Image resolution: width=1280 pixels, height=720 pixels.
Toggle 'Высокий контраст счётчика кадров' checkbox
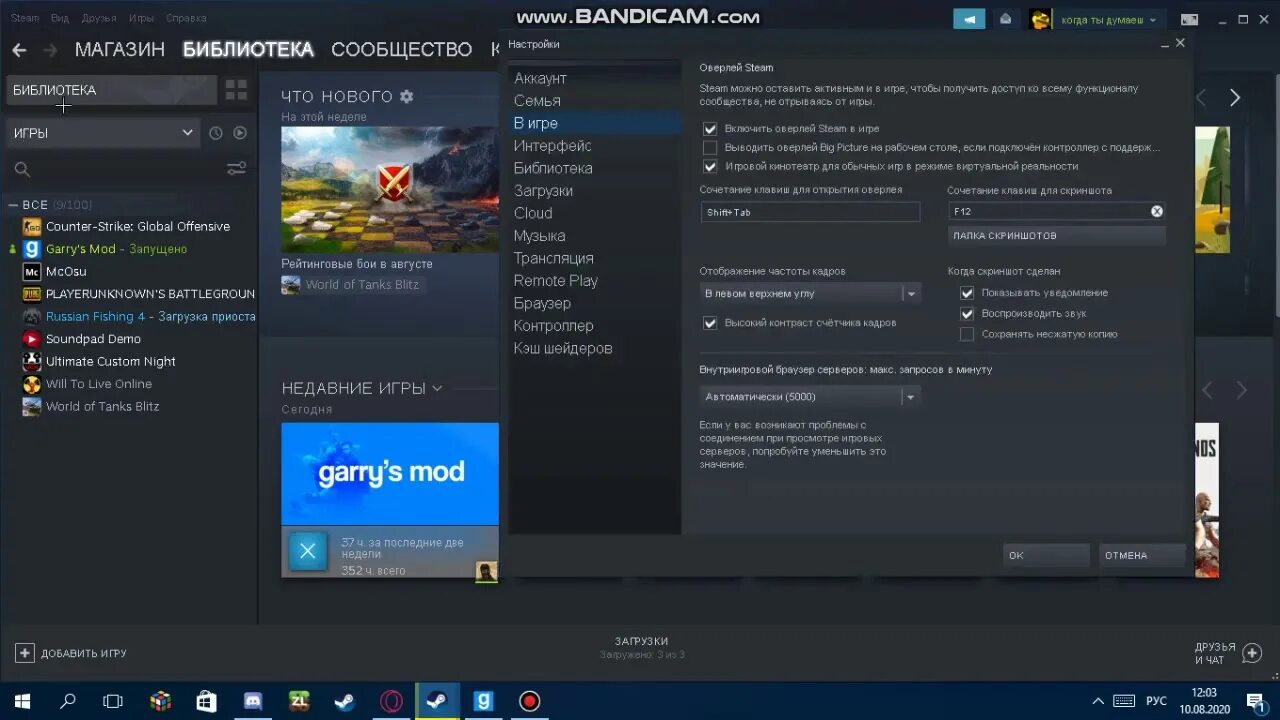pos(710,323)
